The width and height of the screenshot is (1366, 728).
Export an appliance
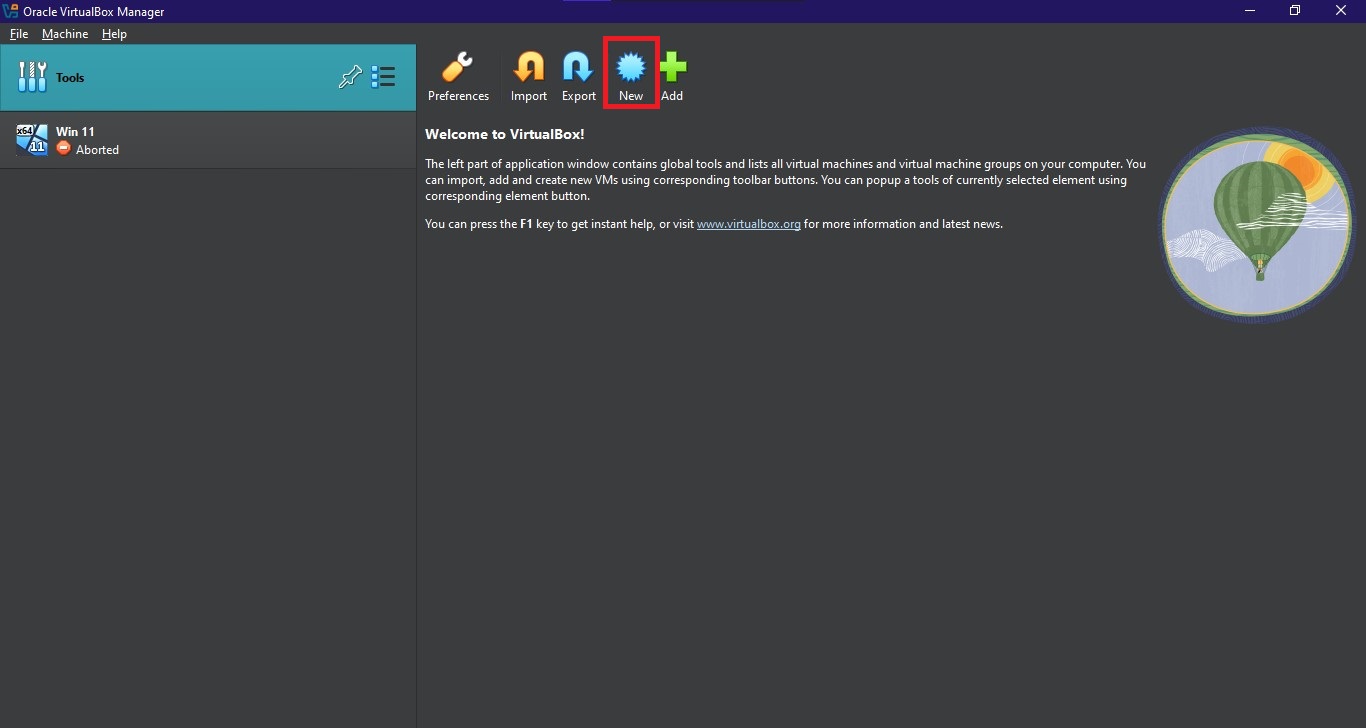578,72
